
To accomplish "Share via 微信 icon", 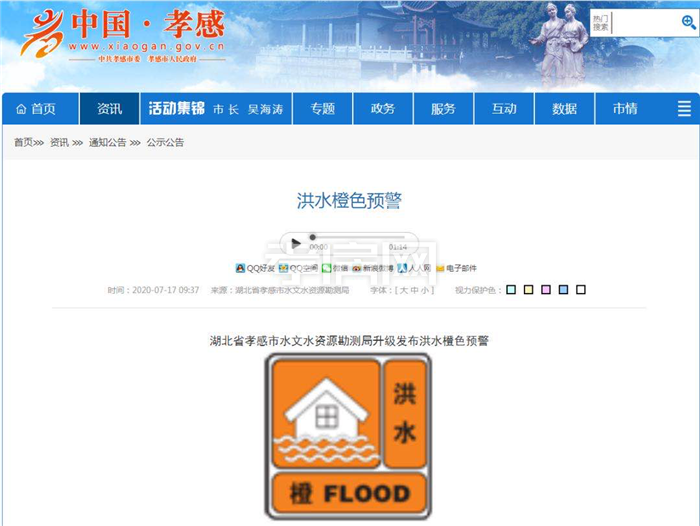I will (326, 268).
